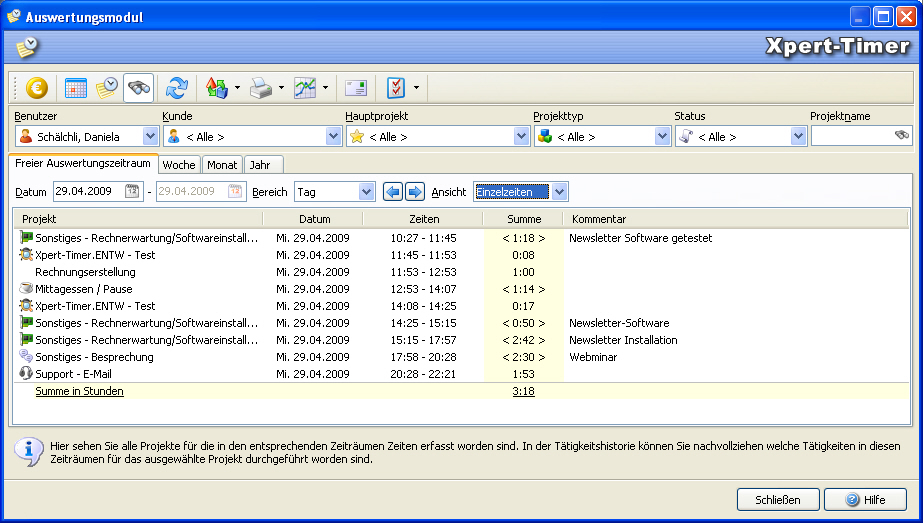923x523 pixels.
Task: Toggle the binoculars search toolbar button
Action: [139, 88]
